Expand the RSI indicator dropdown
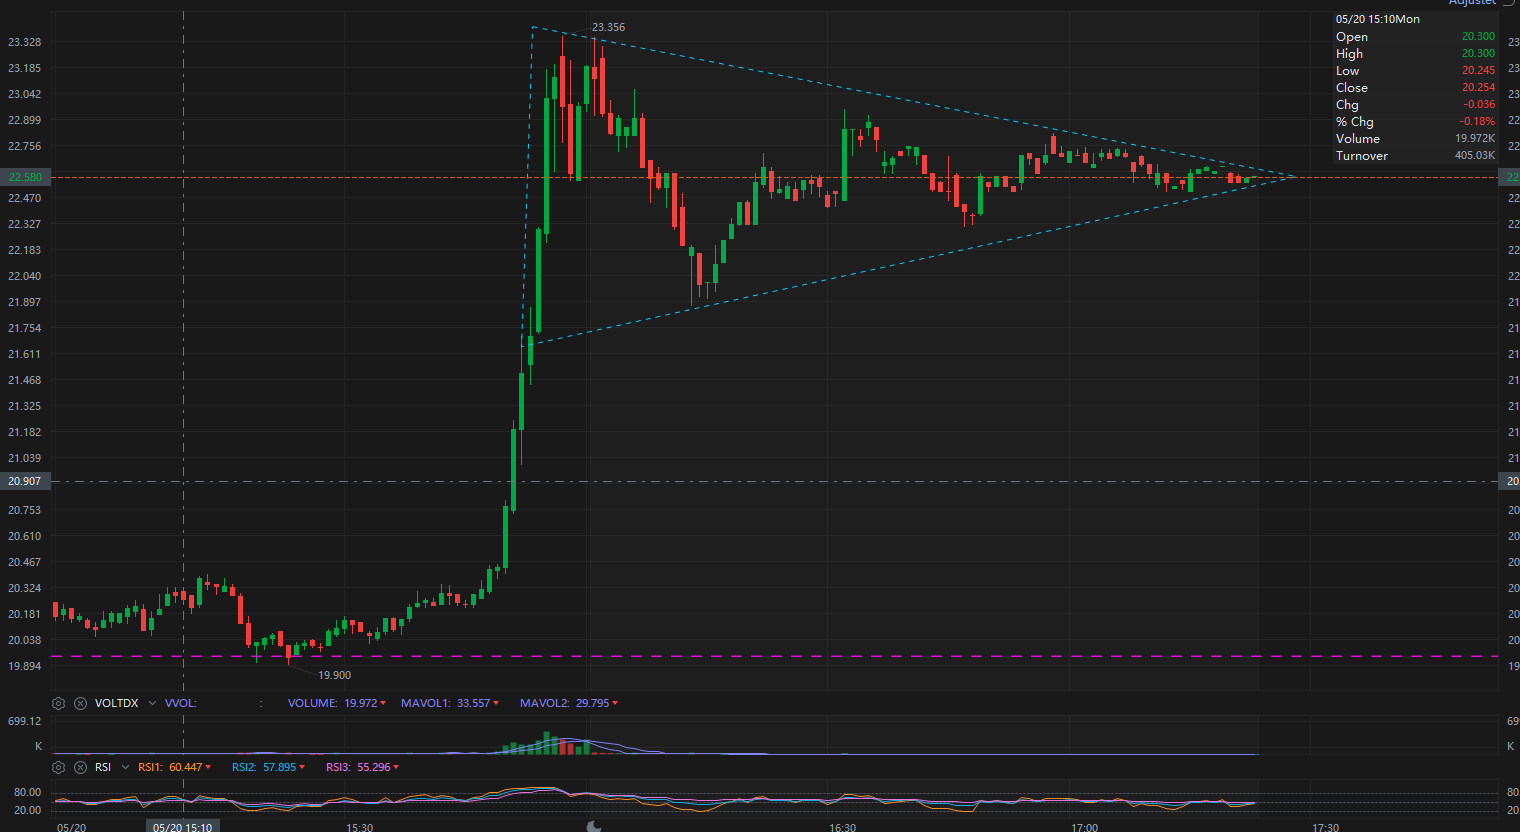This screenshot has width=1520, height=832. 125,767
